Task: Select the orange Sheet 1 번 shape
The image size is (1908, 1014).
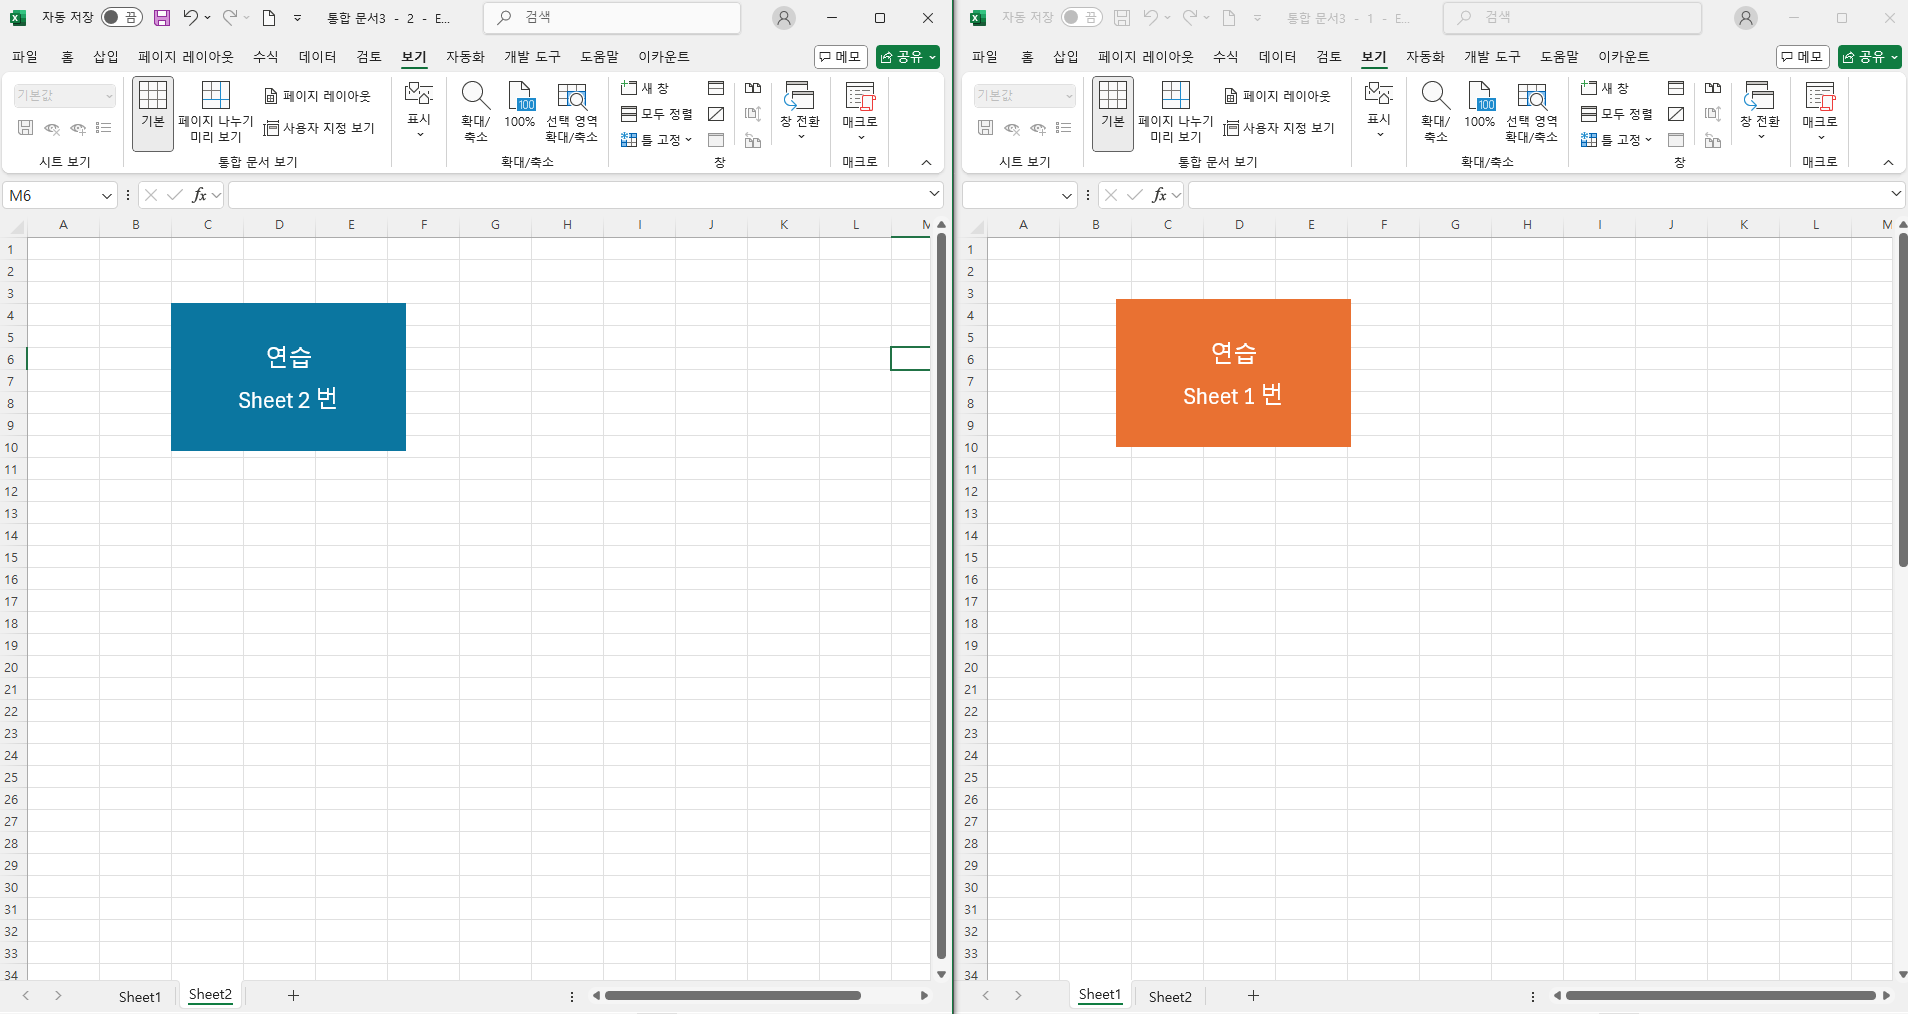Action: 1233,373
